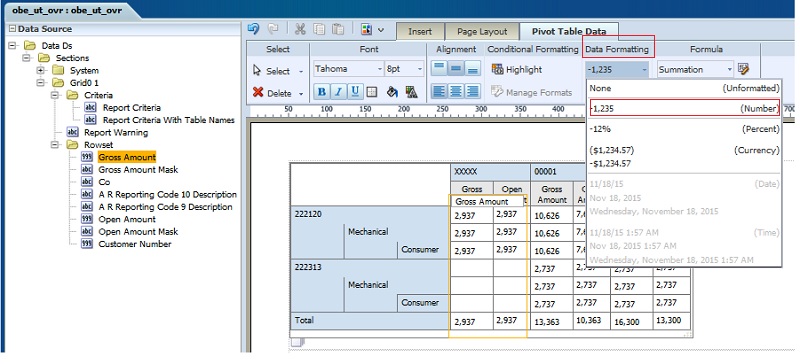The width and height of the screenshot is (800, 364).
Task: Click the Total row label cell
Action: click(370, 320)
